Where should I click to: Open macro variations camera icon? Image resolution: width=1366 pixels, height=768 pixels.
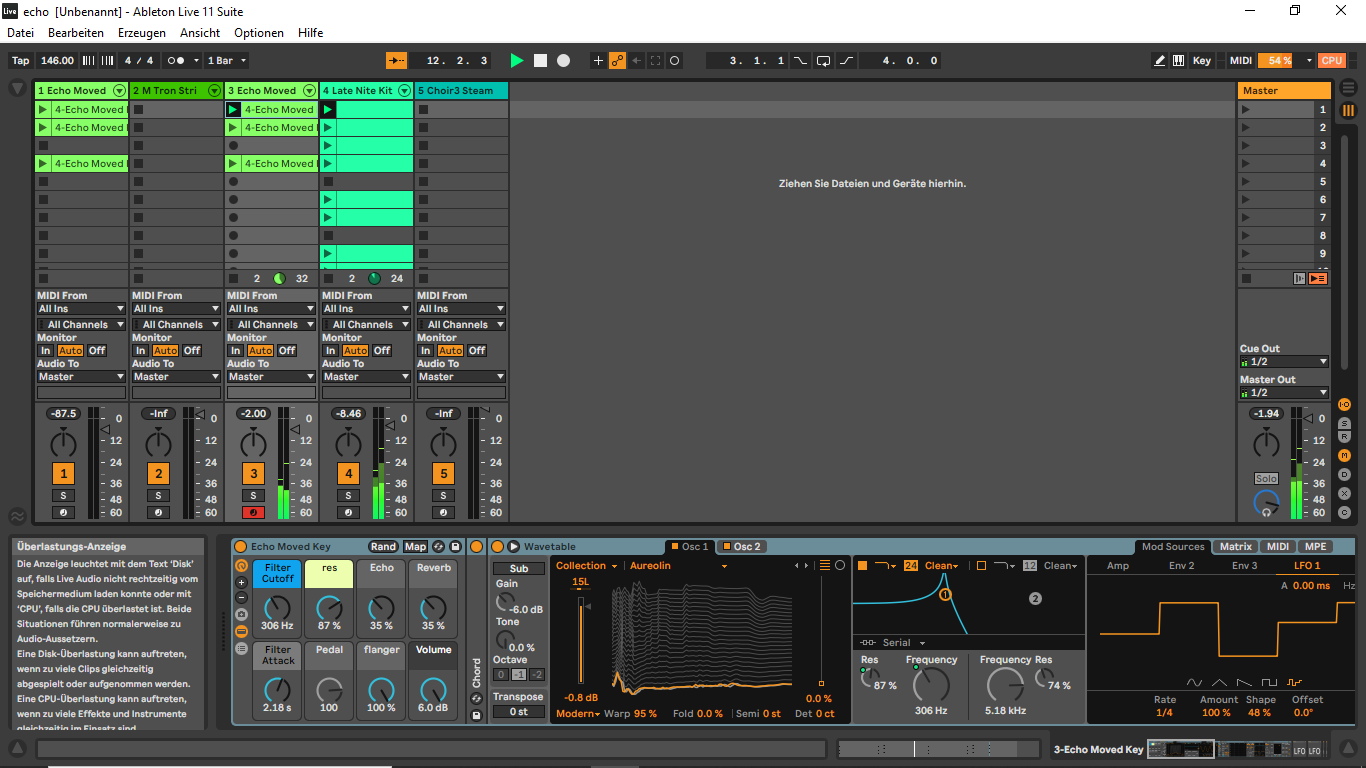[x=241, y=614]
